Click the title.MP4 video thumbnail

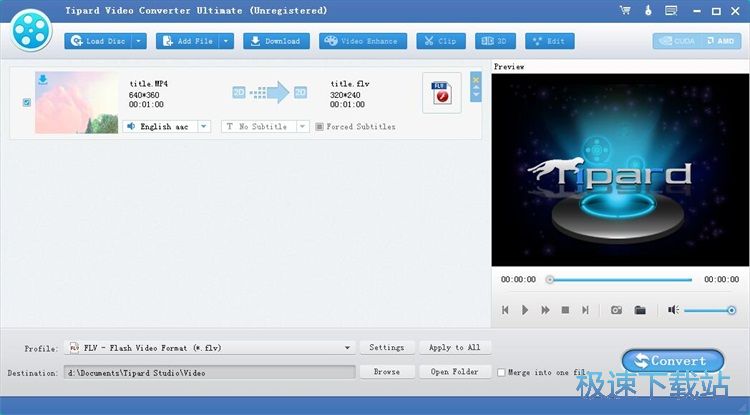coord(77,102)
